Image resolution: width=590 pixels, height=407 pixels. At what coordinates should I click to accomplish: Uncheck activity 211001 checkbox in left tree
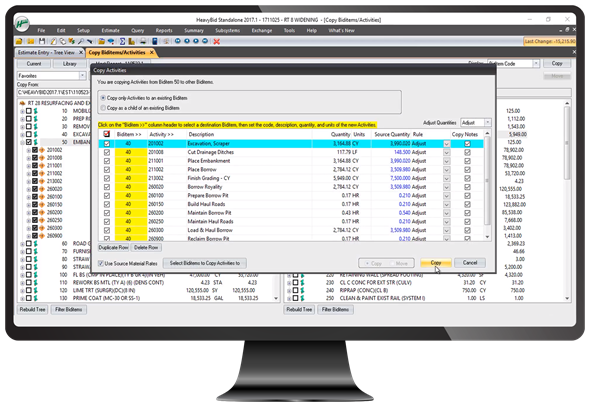[x=35, y=166]
